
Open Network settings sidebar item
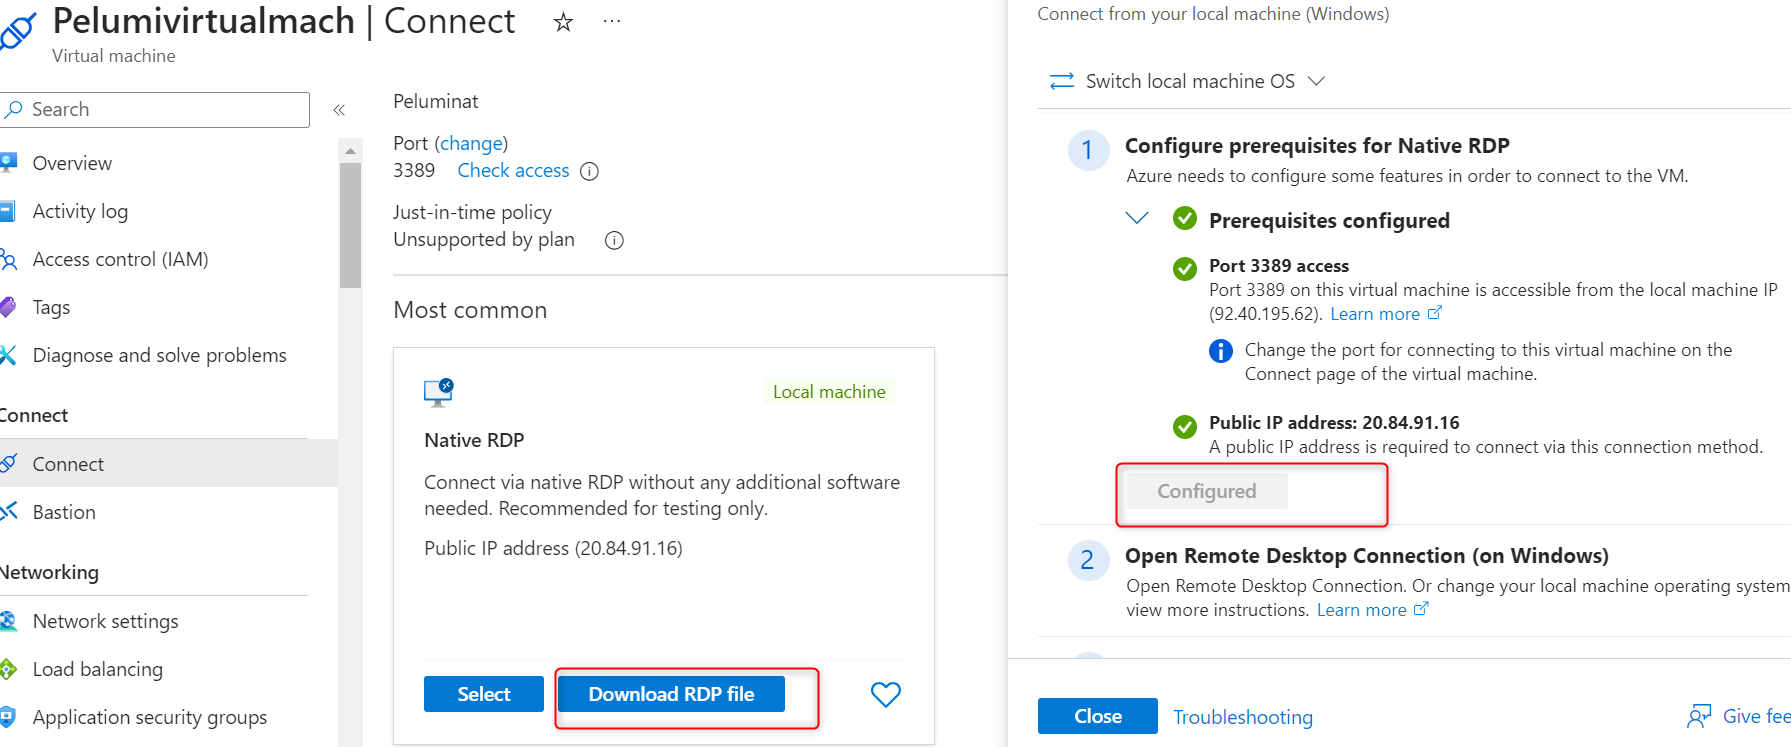[105, 621]
